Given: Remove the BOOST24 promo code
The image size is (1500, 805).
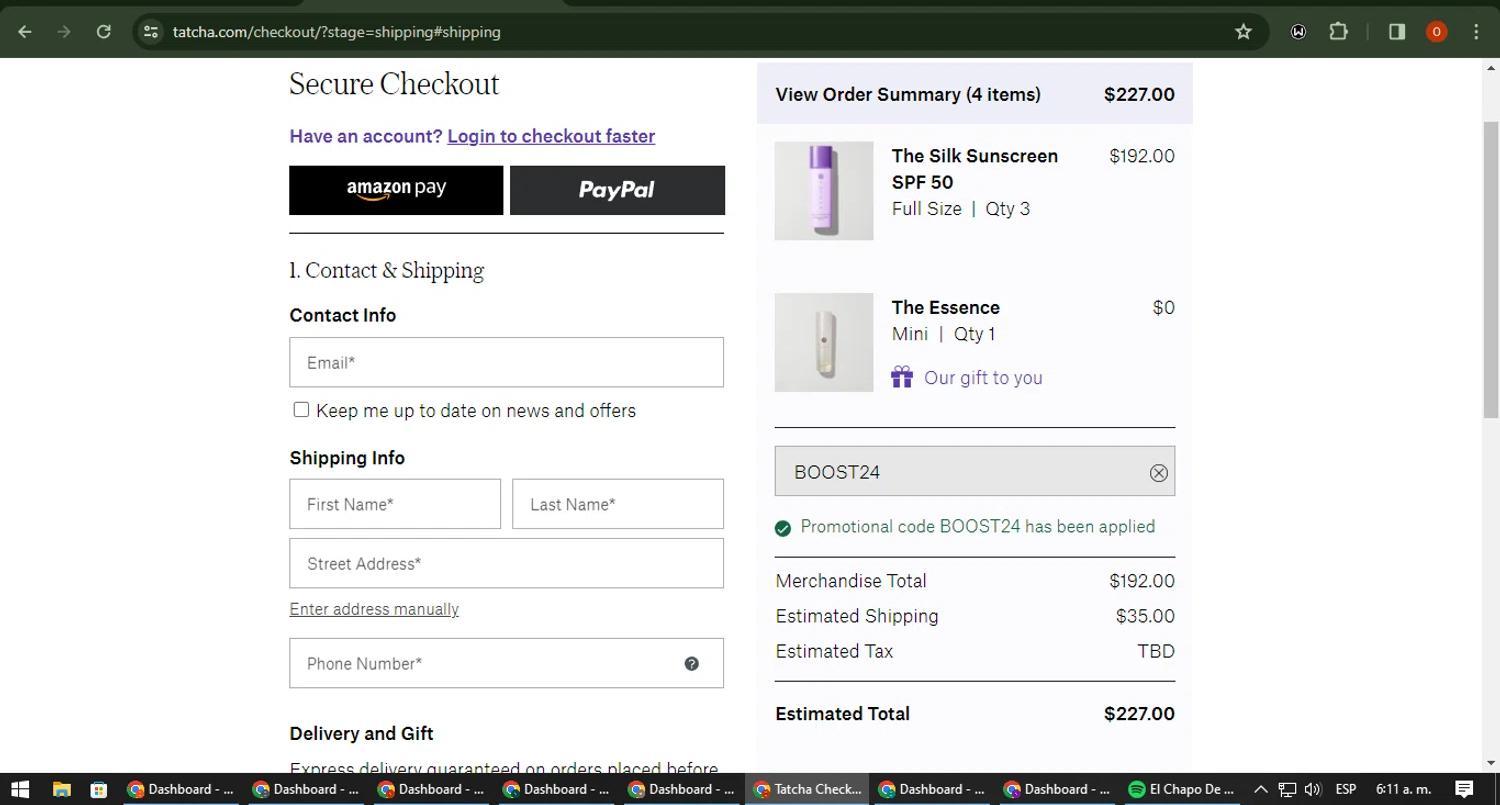Looking at the screenshot, I should tap(1158, 473).
